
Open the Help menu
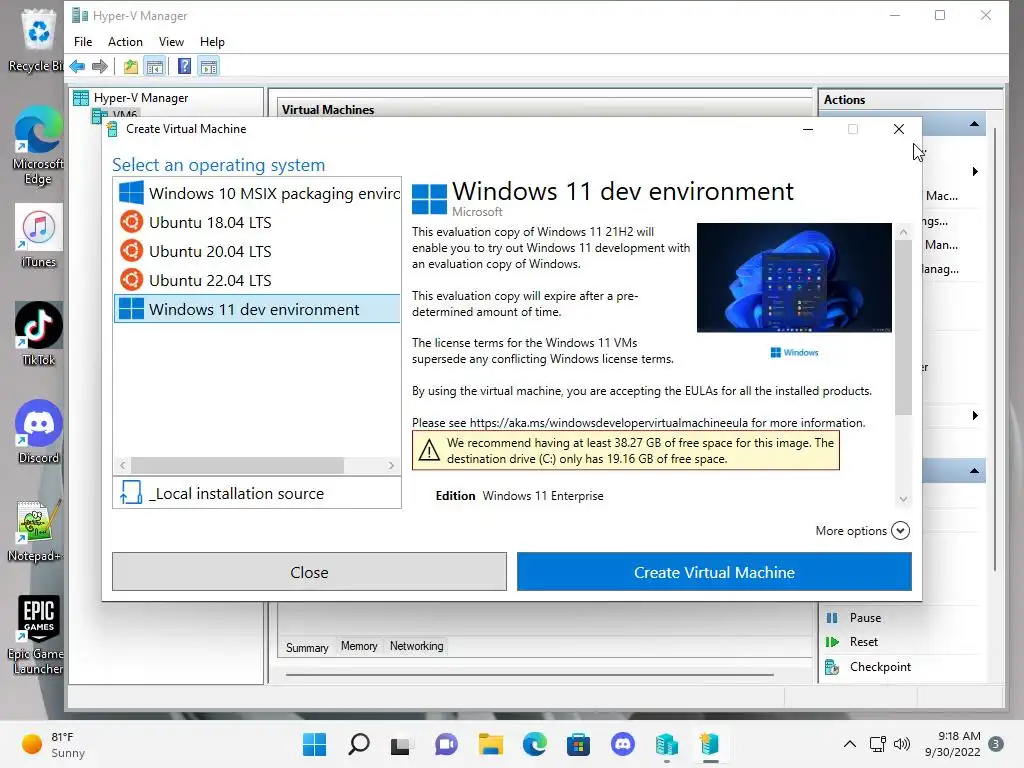(212, 42)
